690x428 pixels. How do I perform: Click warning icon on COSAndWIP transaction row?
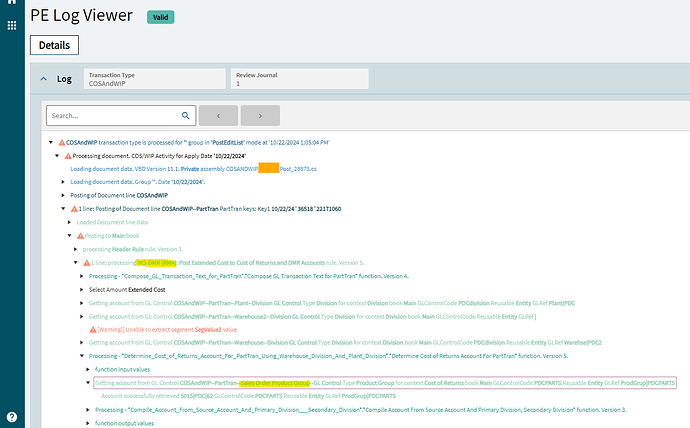pos(62,143)
